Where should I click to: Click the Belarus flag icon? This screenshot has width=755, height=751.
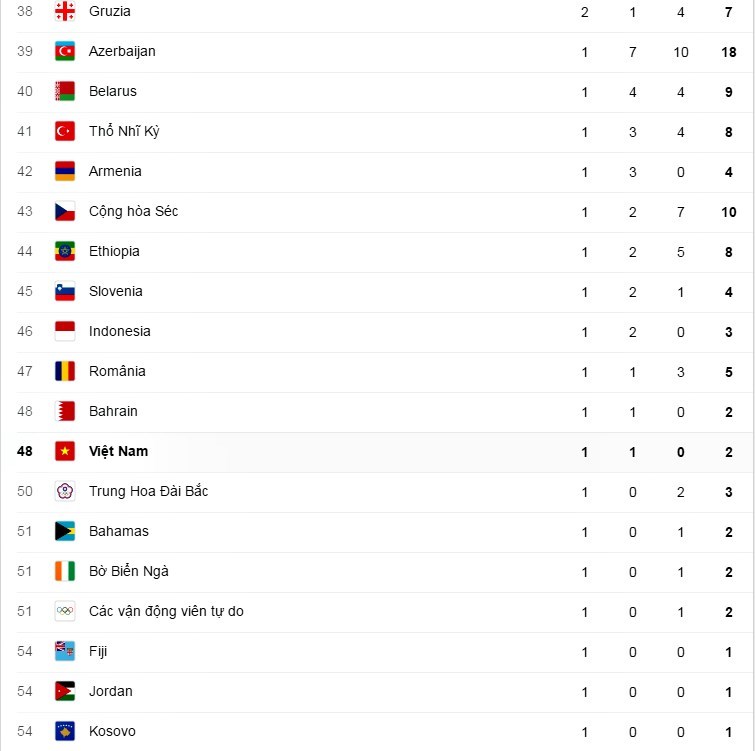tap(65, 91)
